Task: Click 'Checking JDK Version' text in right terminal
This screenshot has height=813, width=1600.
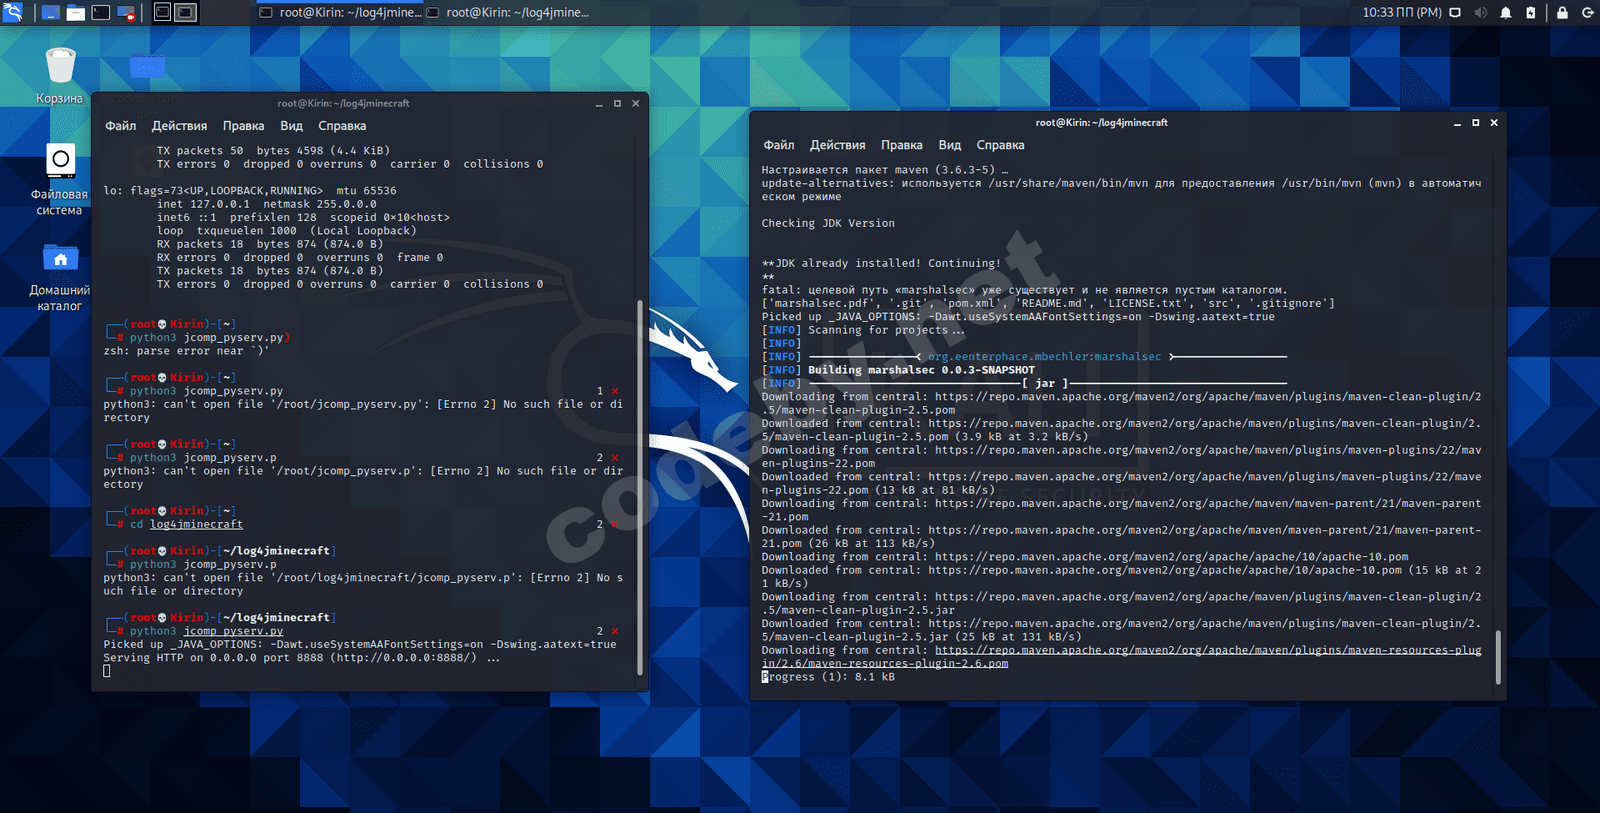Action: coord(828,223)
